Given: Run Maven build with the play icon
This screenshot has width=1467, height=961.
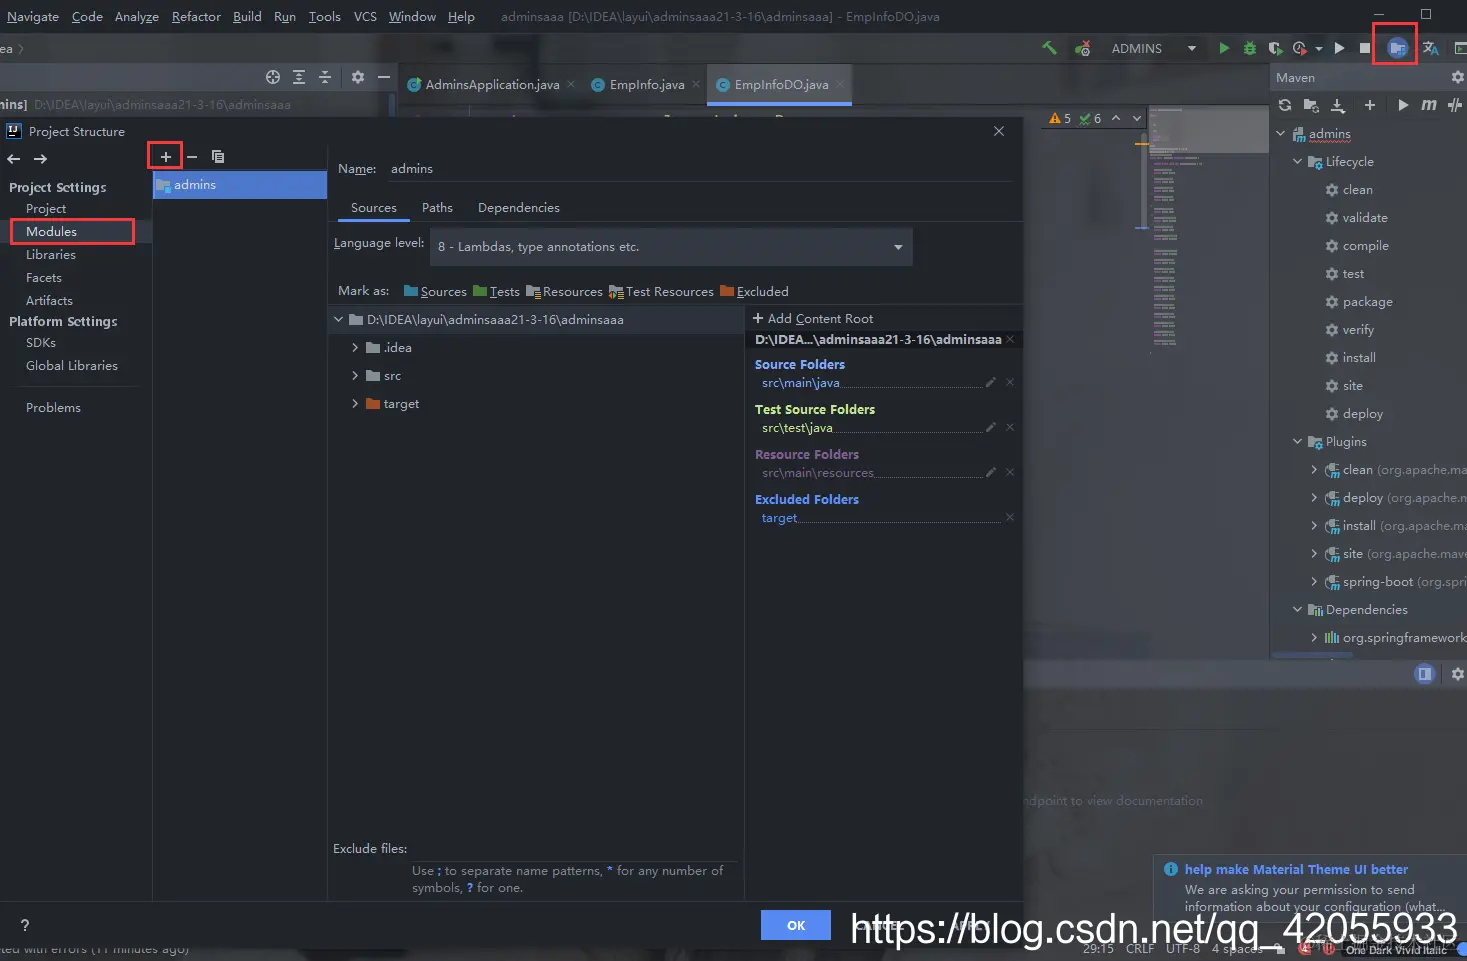Looking at the screenshot, I should coord(1403,105).
